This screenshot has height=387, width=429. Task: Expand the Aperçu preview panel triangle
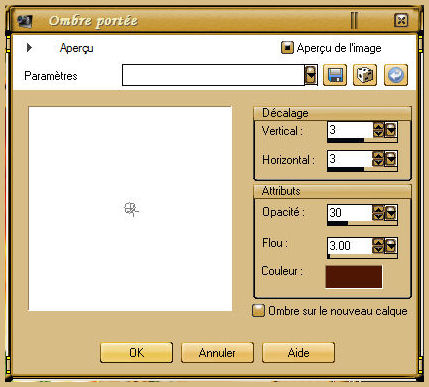pos(29,48)
